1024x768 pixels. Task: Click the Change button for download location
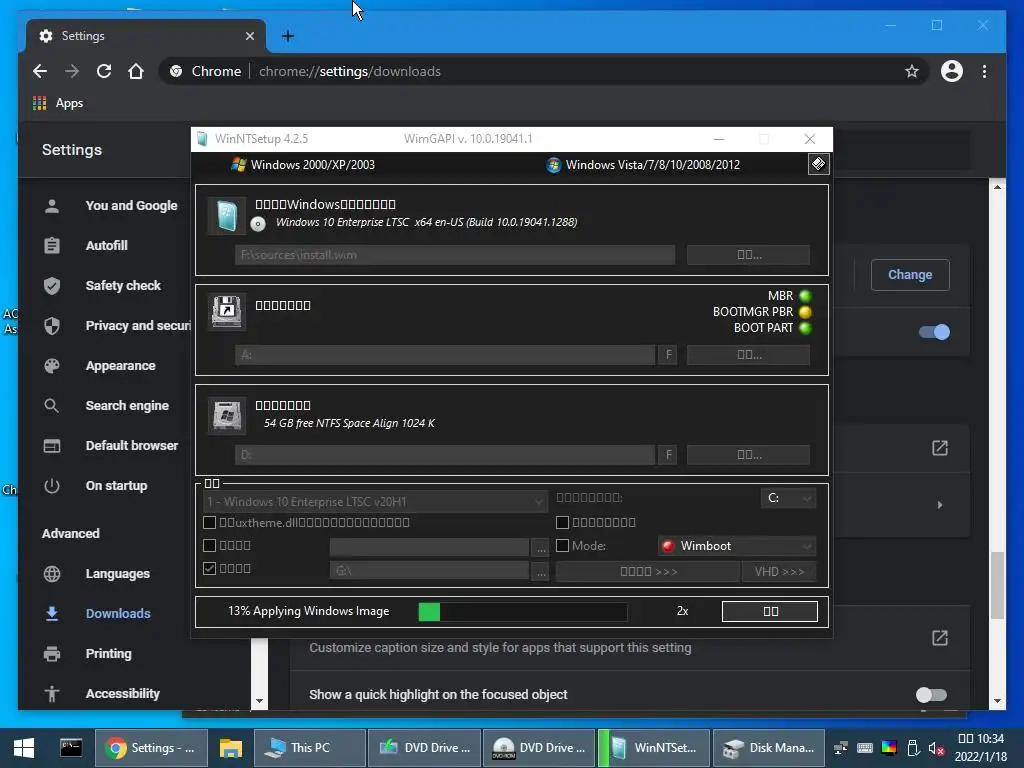click(x=910, y=275)
